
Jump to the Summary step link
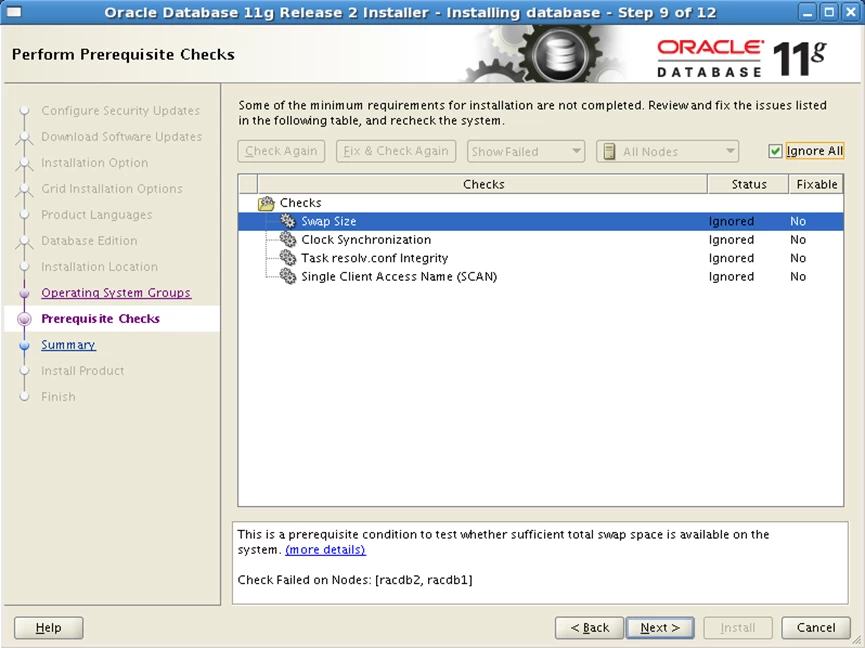pos(68,345)
